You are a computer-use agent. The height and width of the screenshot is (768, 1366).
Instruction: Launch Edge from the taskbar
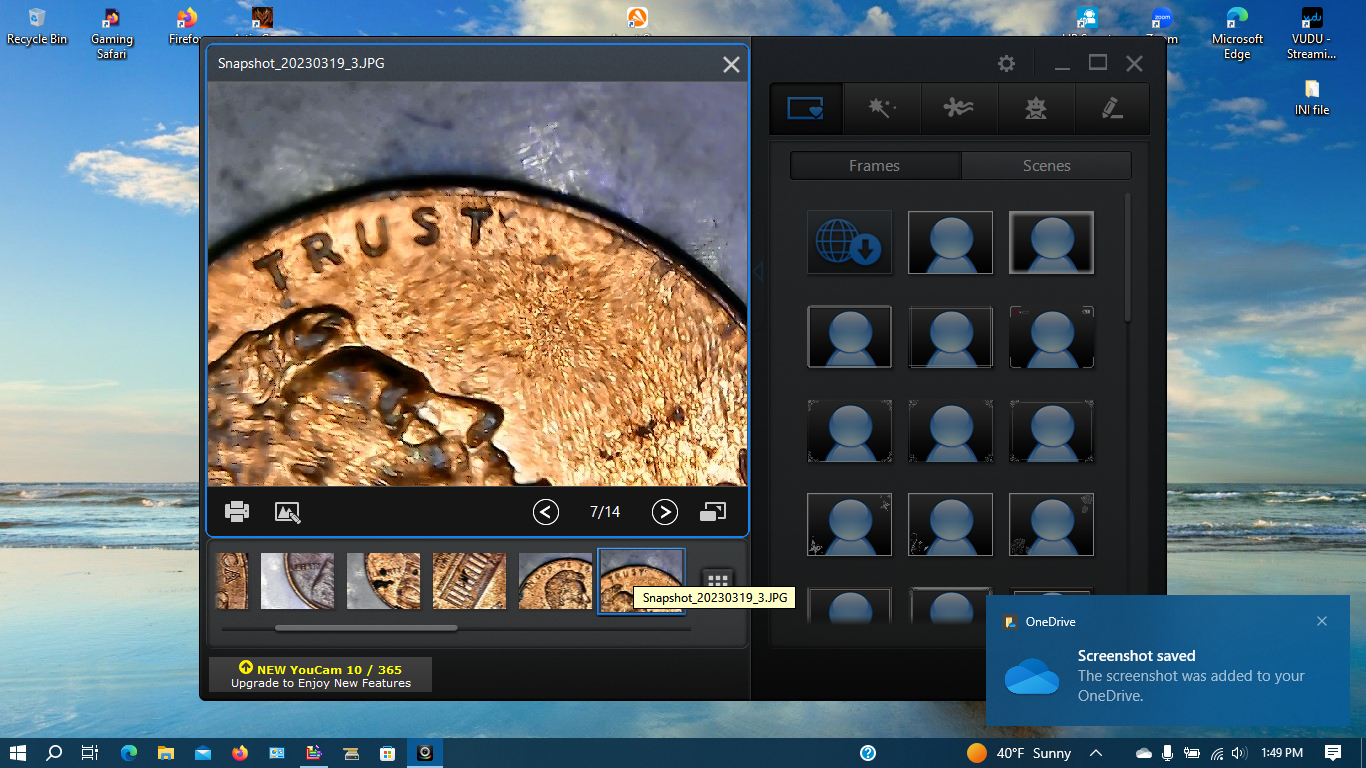(129, 753)
